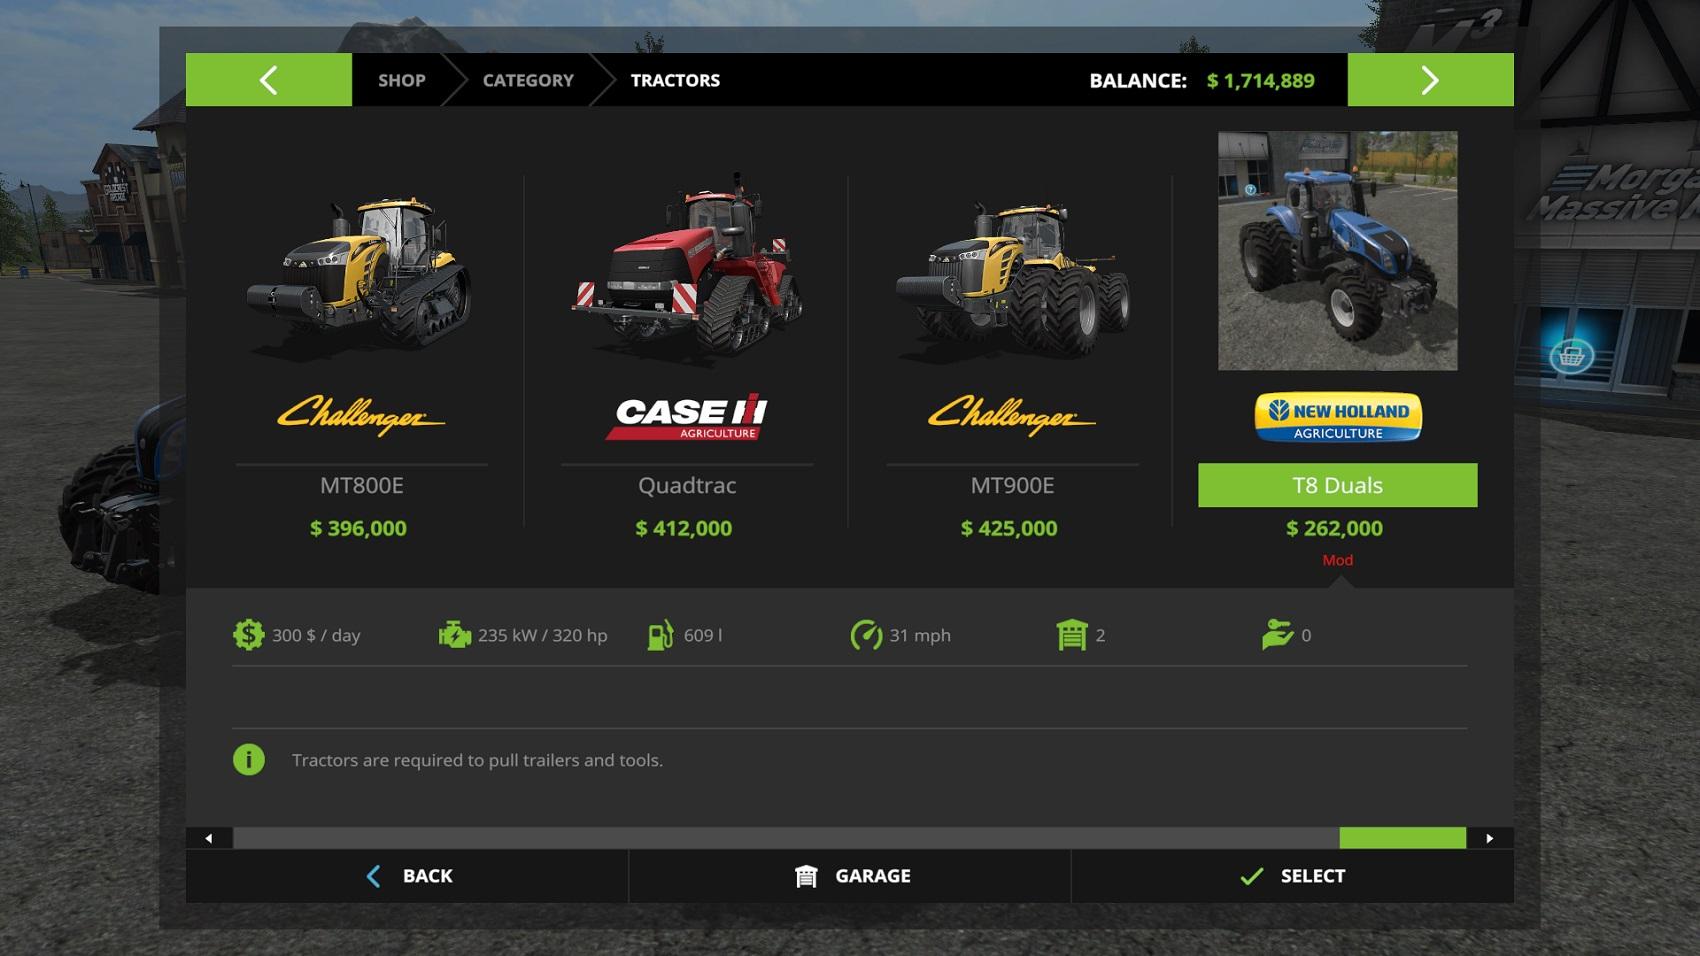The height and width of the screenshot is (956, 1700).
Task: Click the scrollbar left arrow
Action: pos(209,838)
